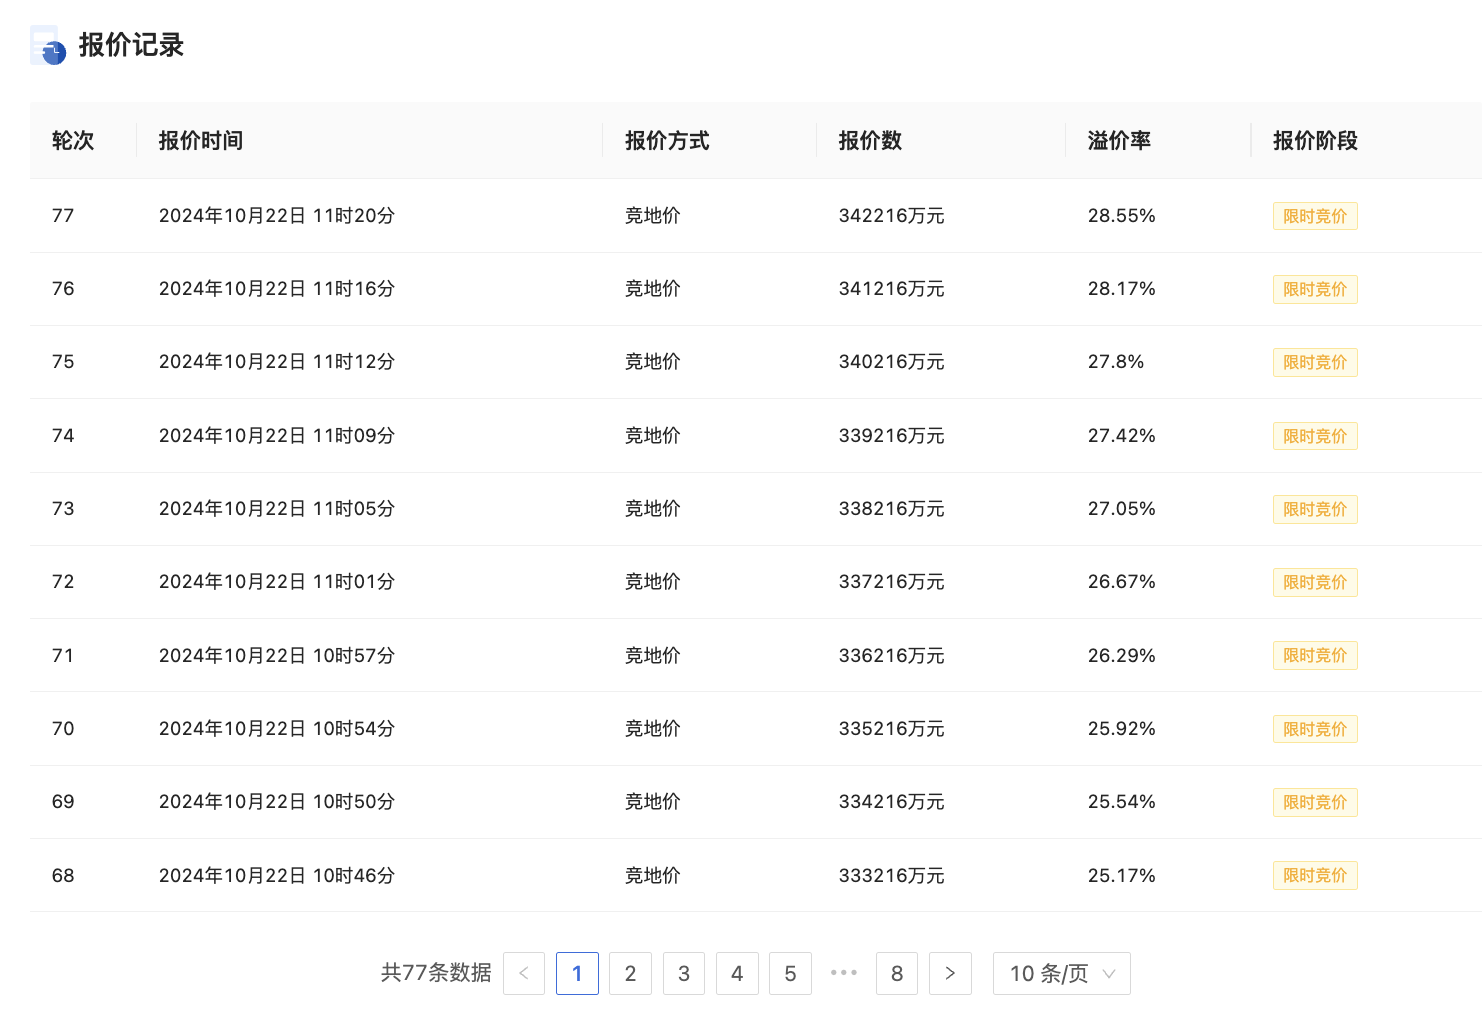This screenshot has width=1482, height=1026.
Task: Click the 28.55% premium rate value
Action: (1122, 216)
